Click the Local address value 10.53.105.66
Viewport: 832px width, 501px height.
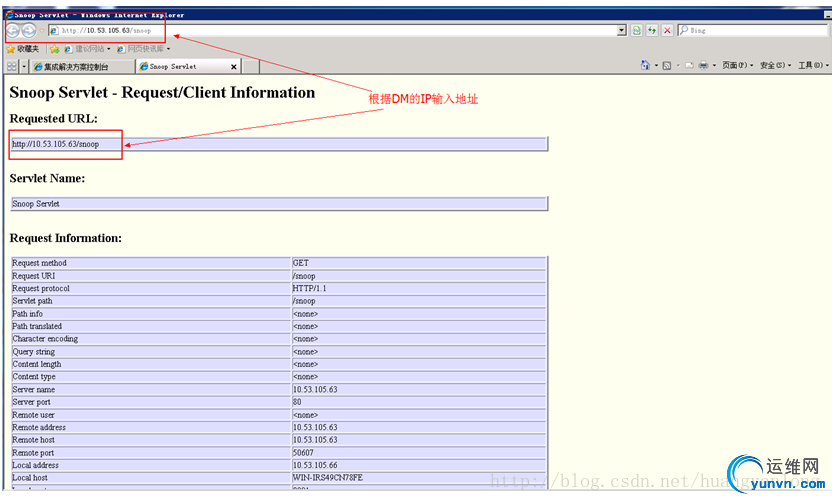click(x=315, y=465)
